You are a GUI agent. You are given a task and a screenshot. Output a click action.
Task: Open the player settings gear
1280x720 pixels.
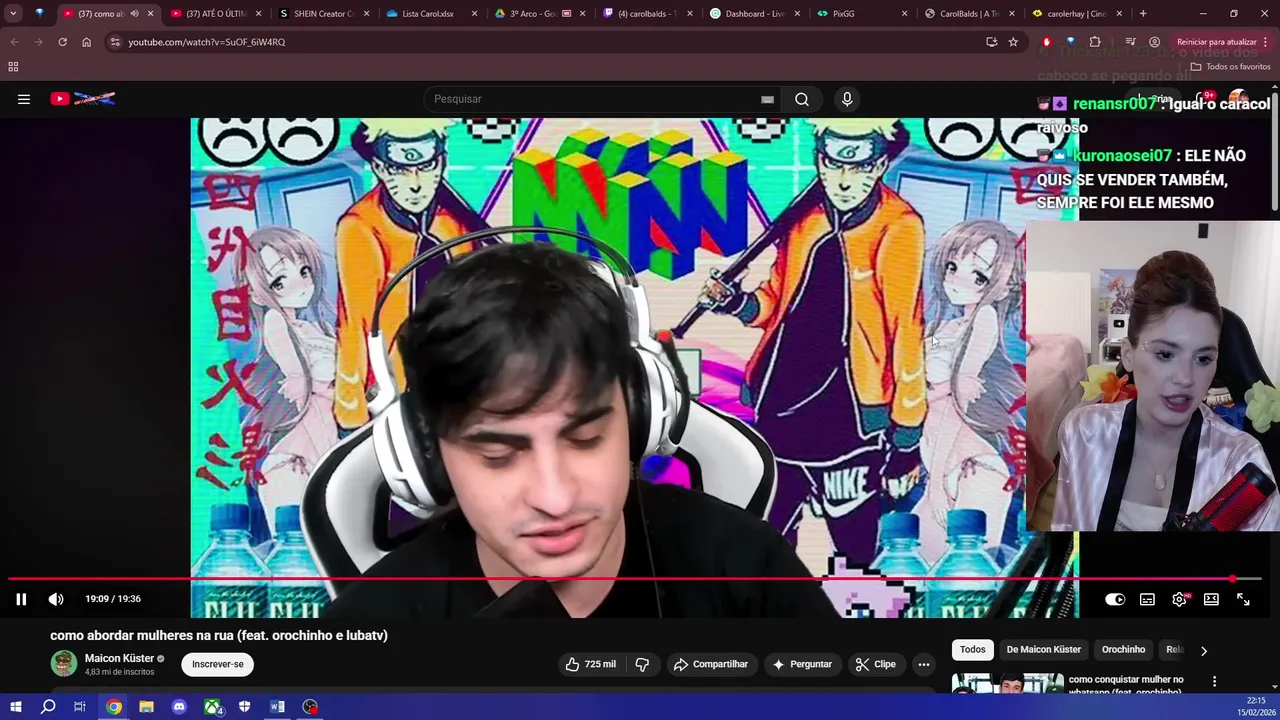pyautogui.click(x=1180, y=599)
